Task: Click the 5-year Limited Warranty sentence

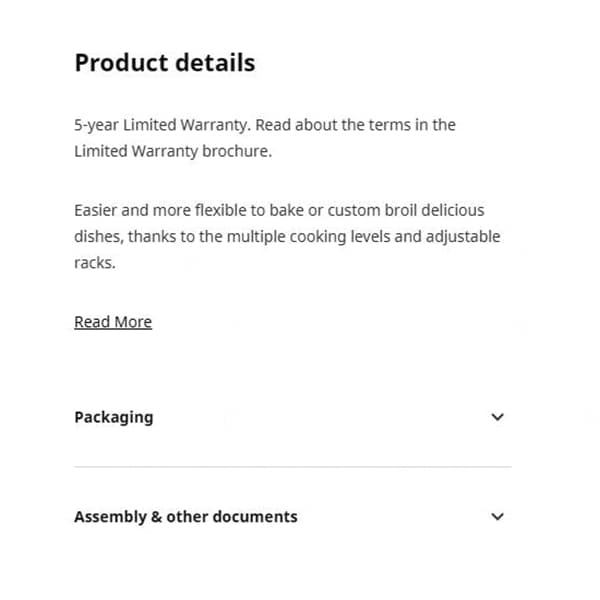Action: coord(162,125)
